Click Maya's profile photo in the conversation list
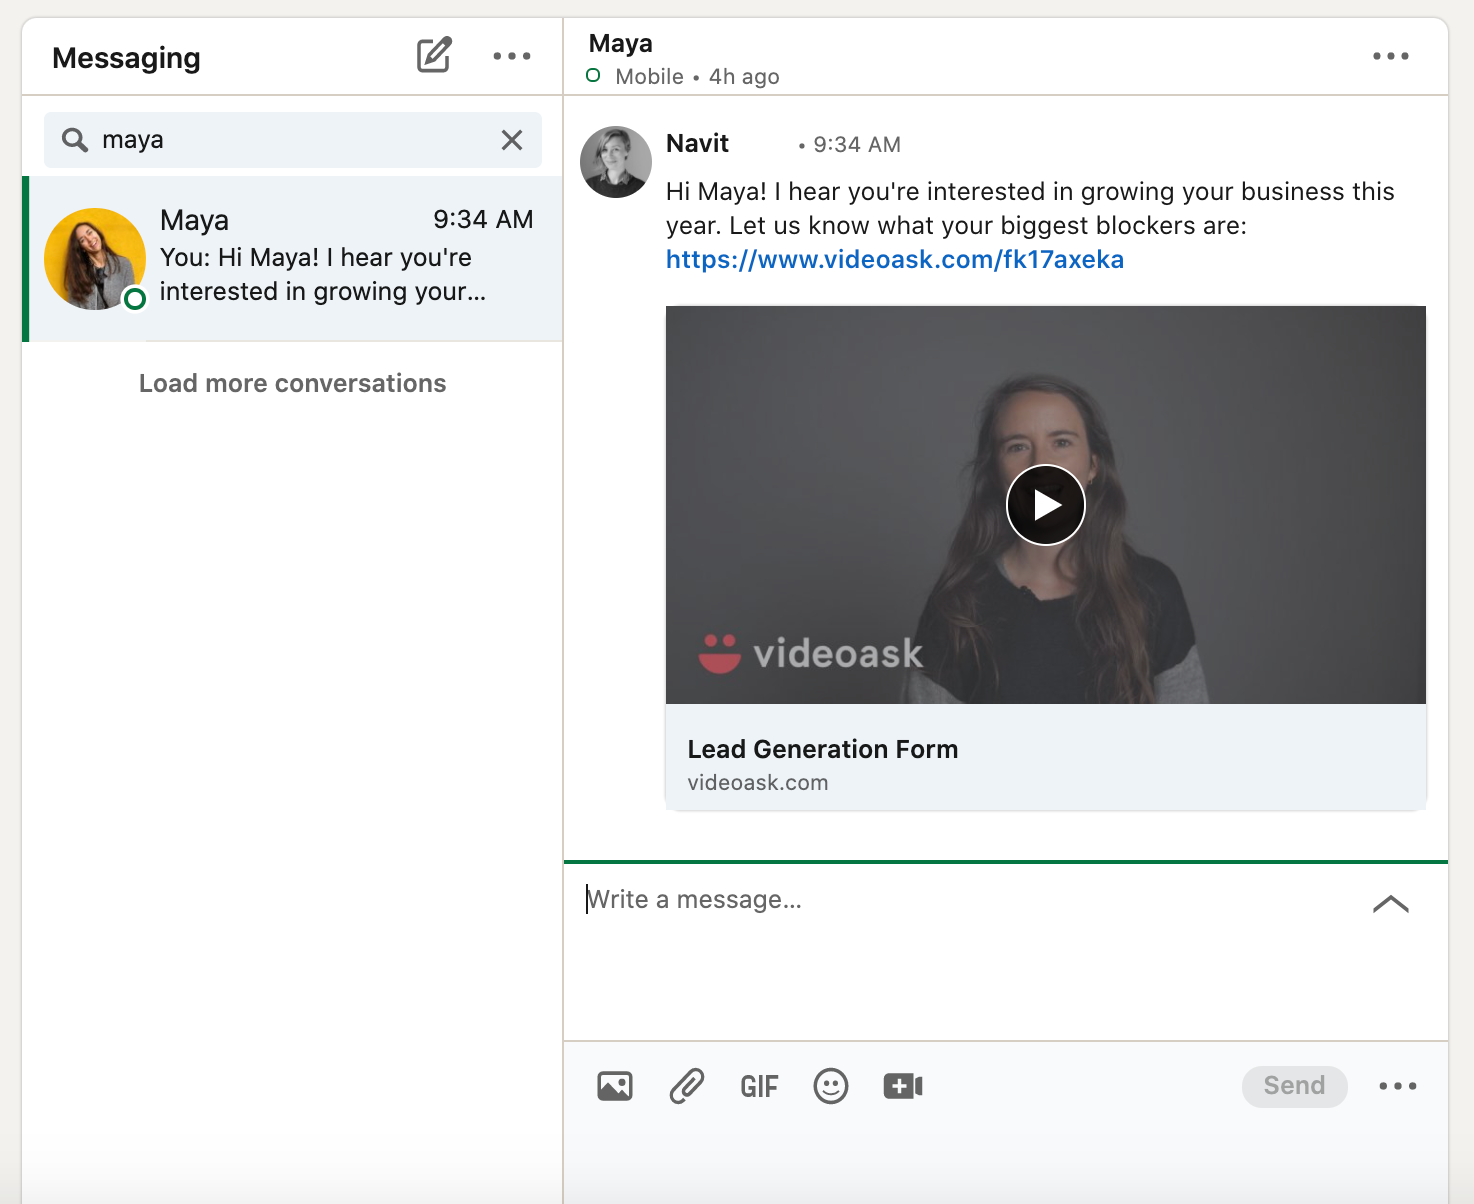Screen dimensions: 1474x1204 pos(95,259)
